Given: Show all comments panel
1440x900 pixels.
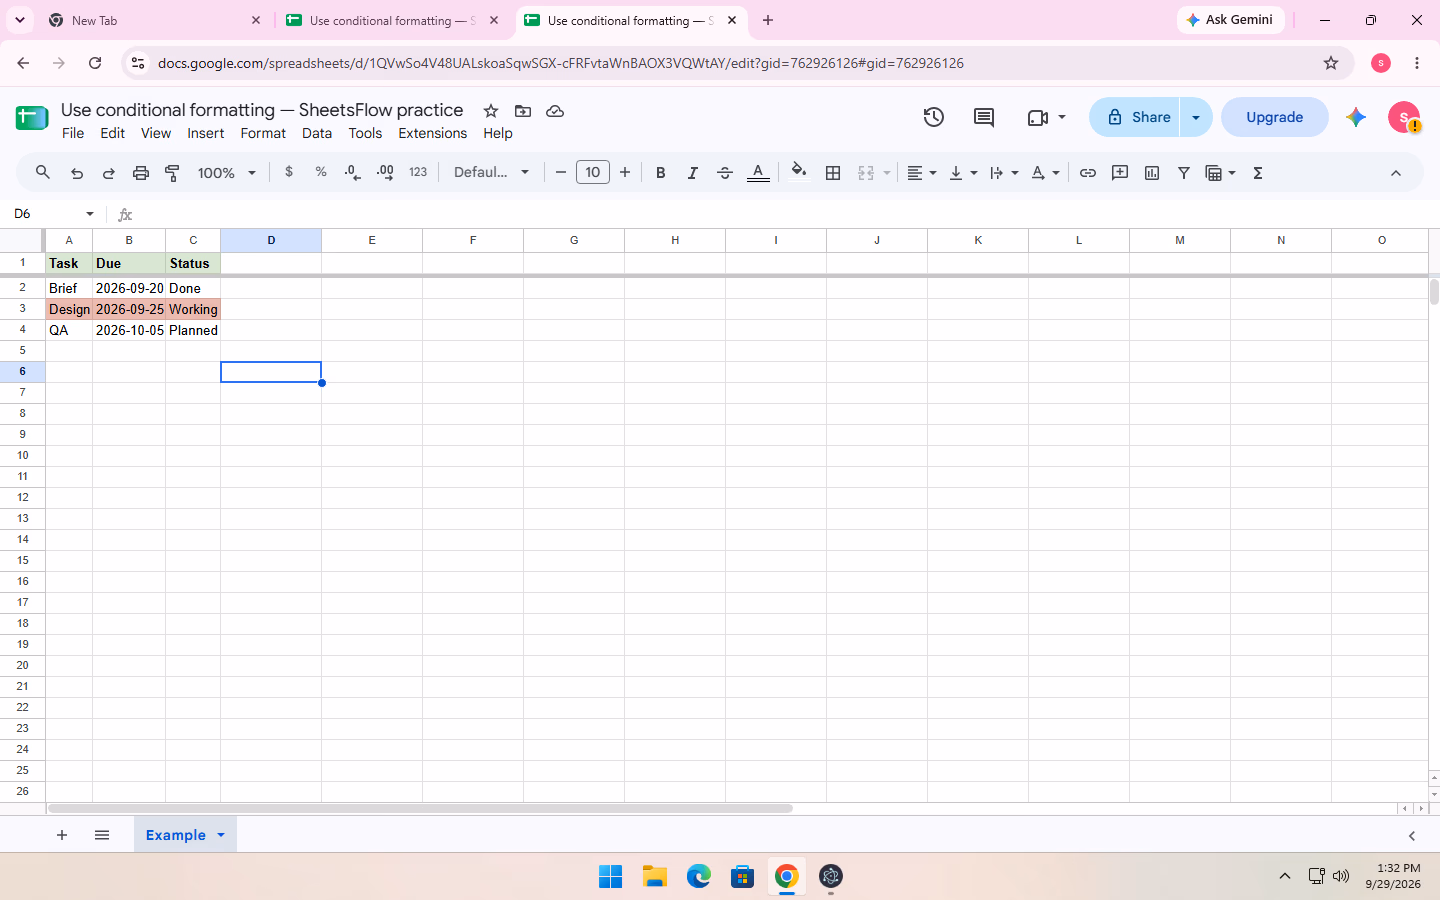Looking at the screenshot, I should click(984, 117).
